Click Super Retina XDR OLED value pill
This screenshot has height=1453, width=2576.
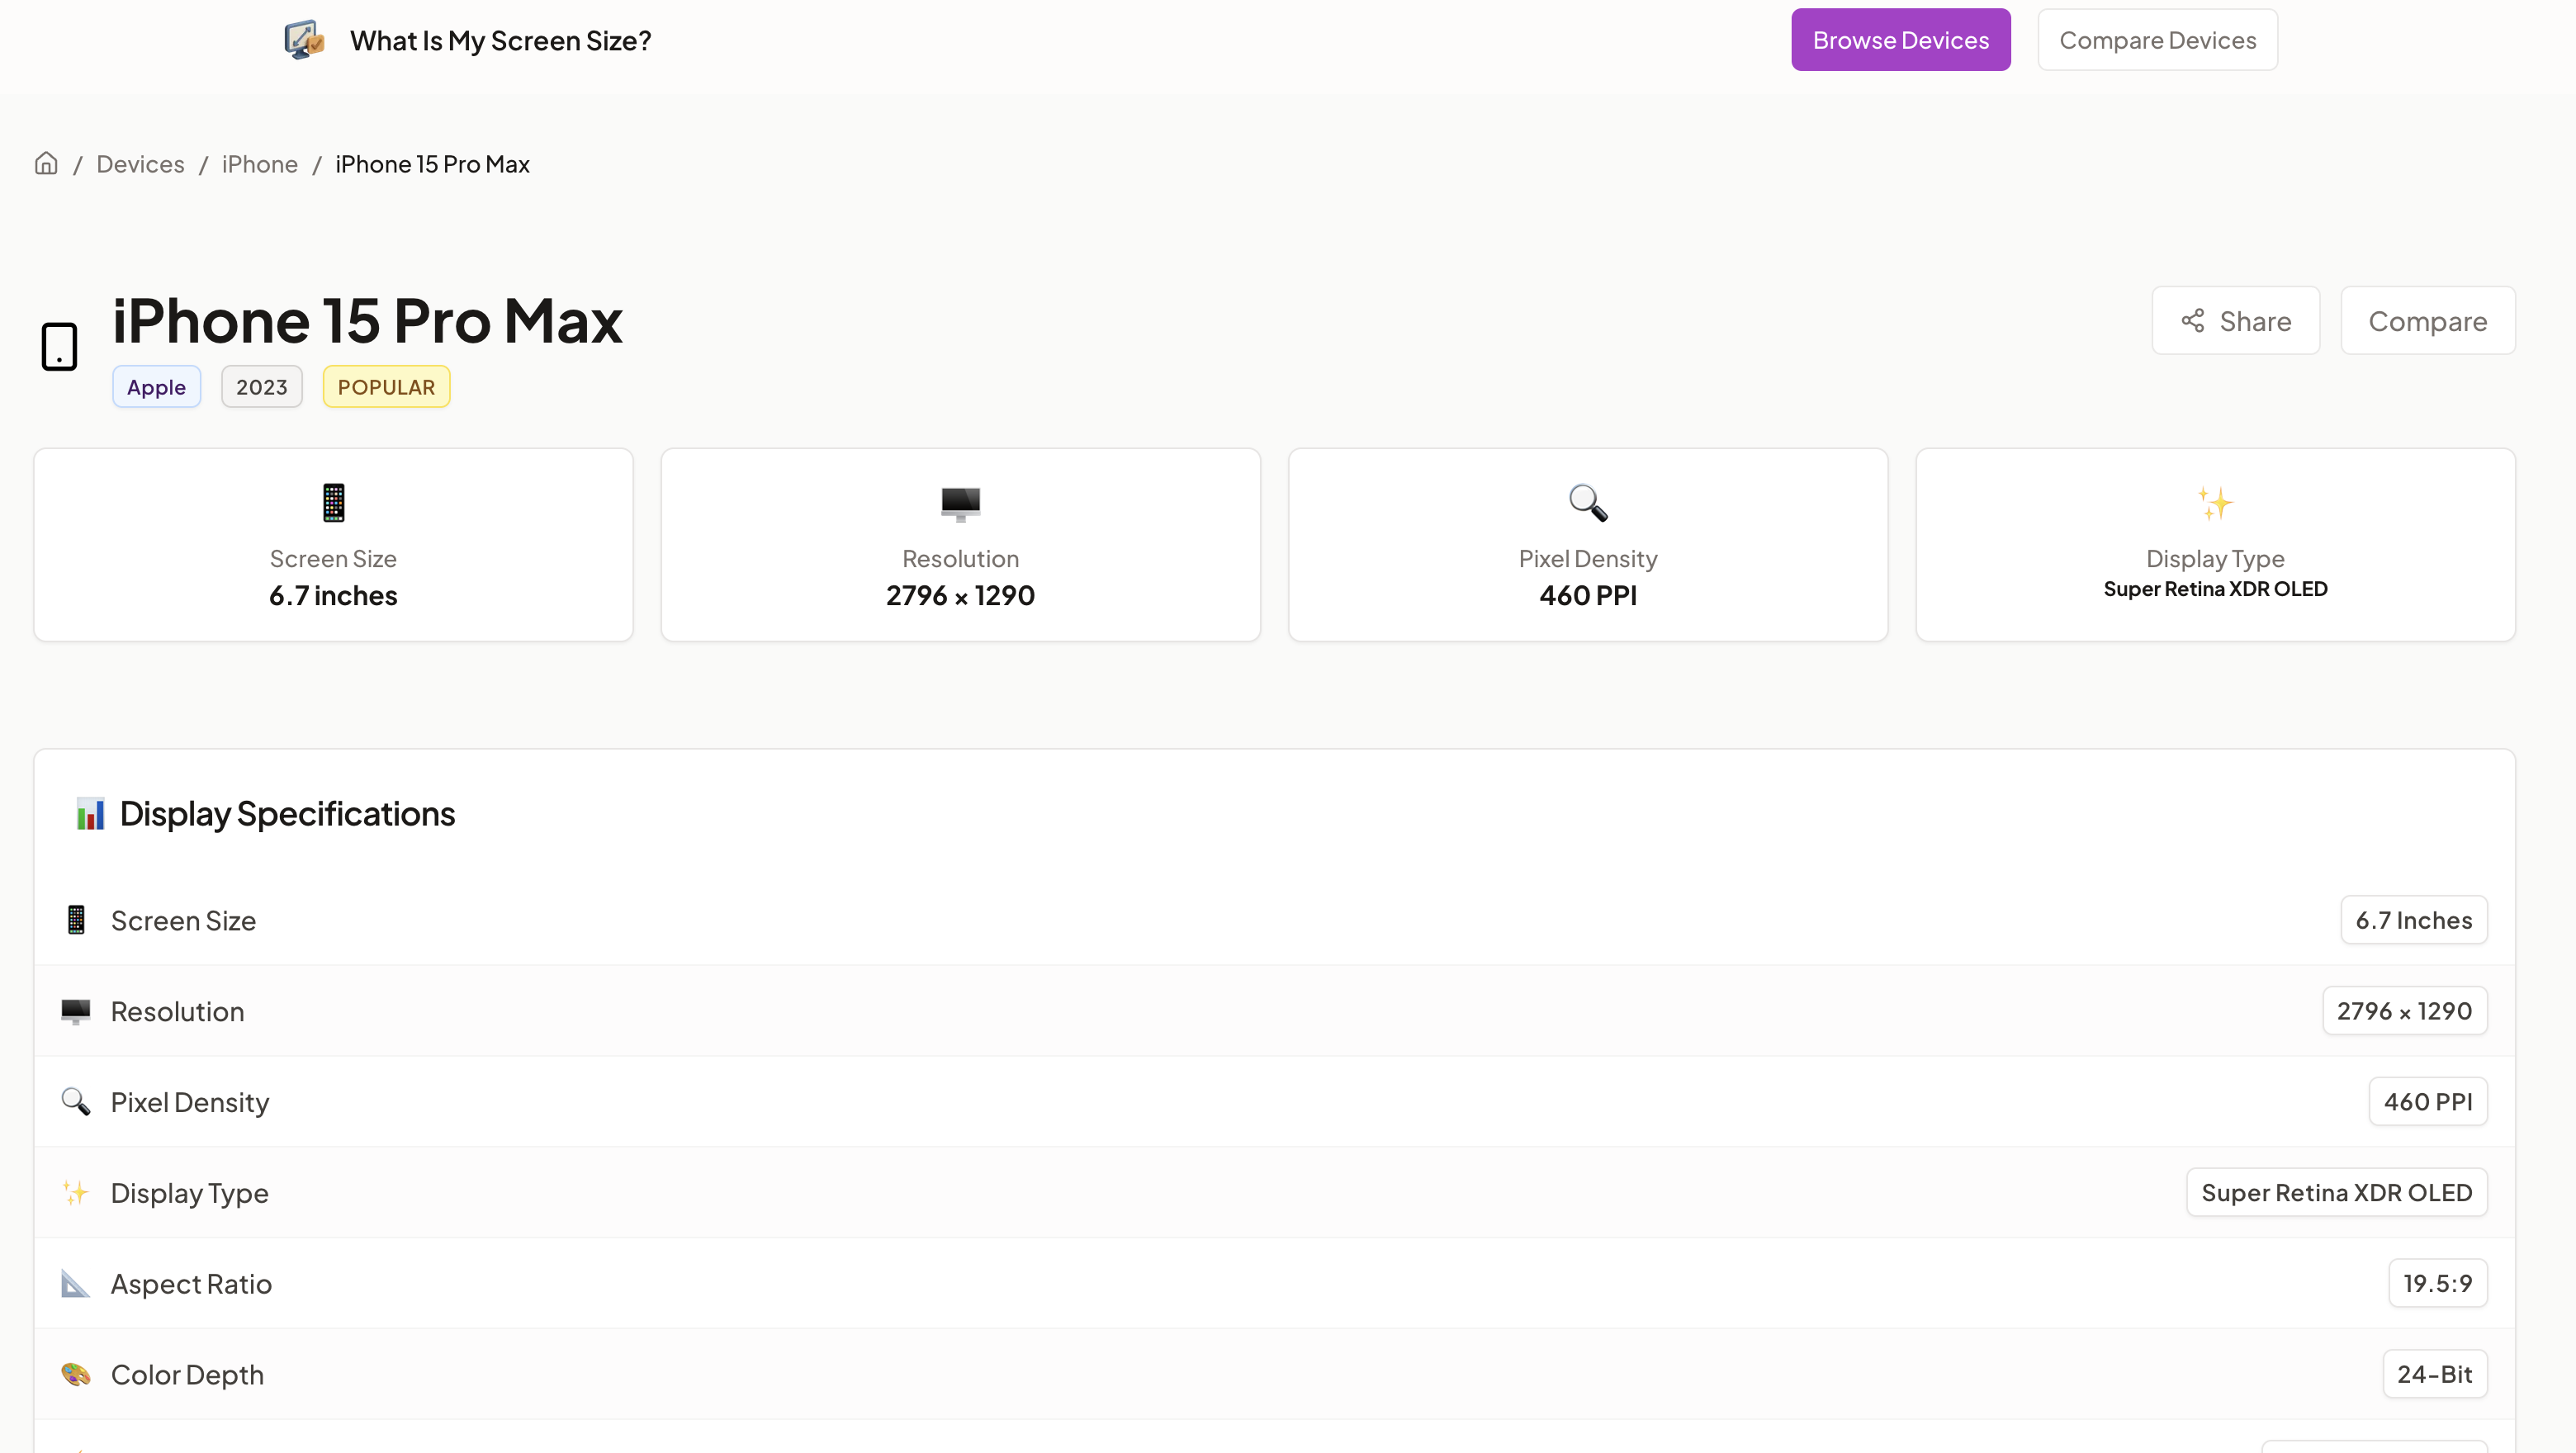(2336, 1193)
